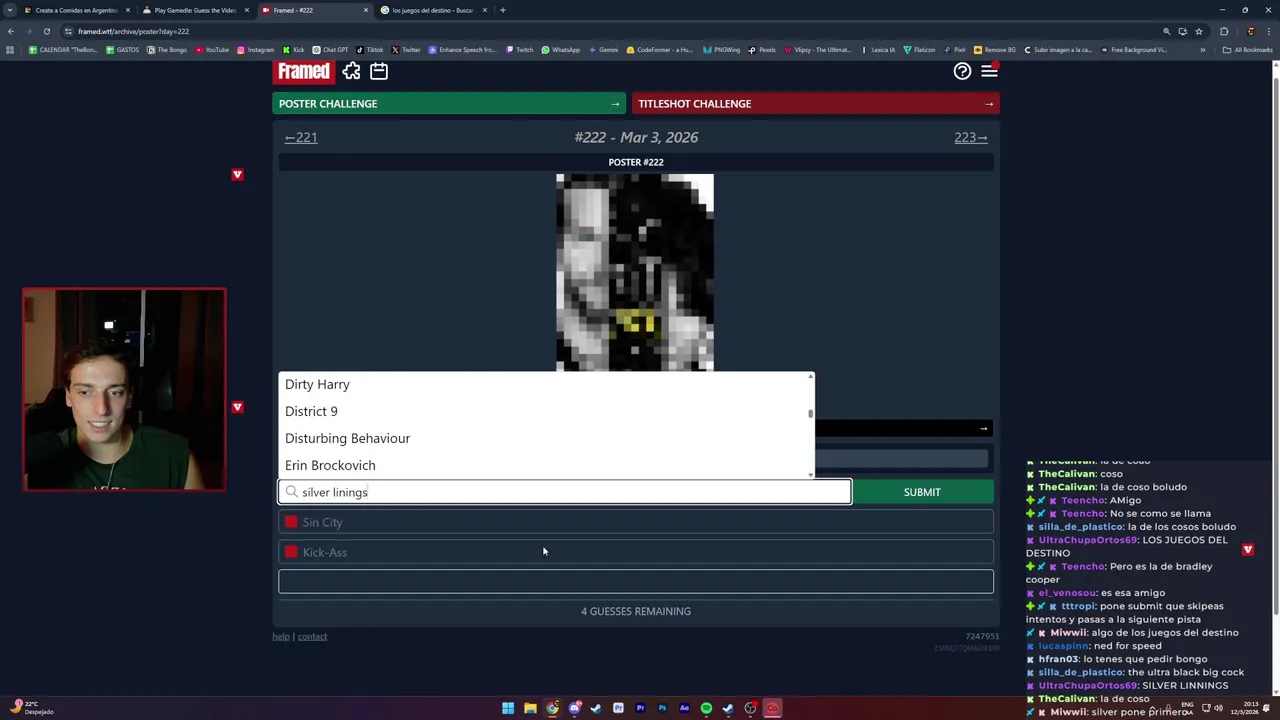Image resolution: width=1280 pixels, height=720 pixels.
Task: Click the empty third guess row
Action: pos(636,581)
